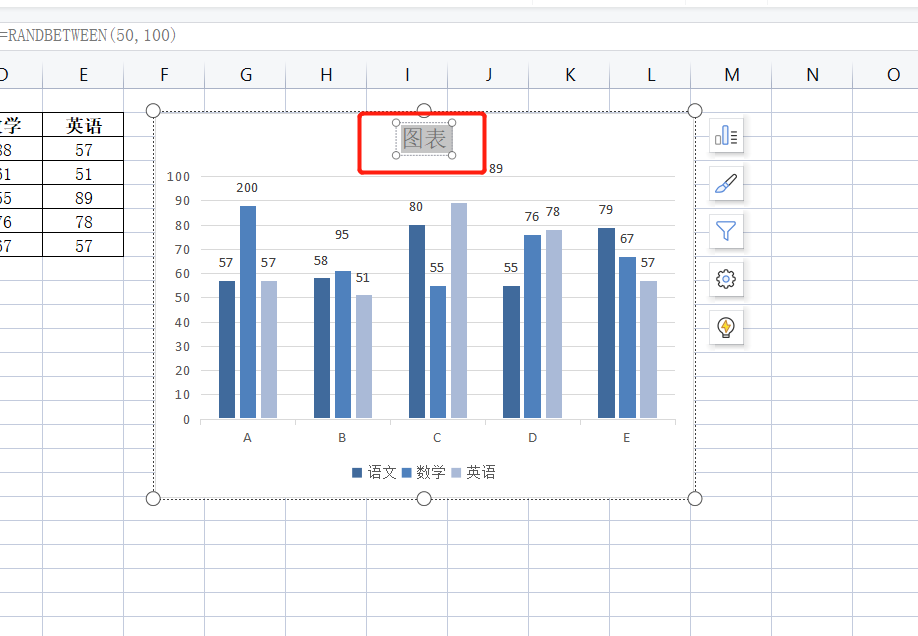Click the data label 58
This screenshot has width=918, height=636.
[321, 261]
